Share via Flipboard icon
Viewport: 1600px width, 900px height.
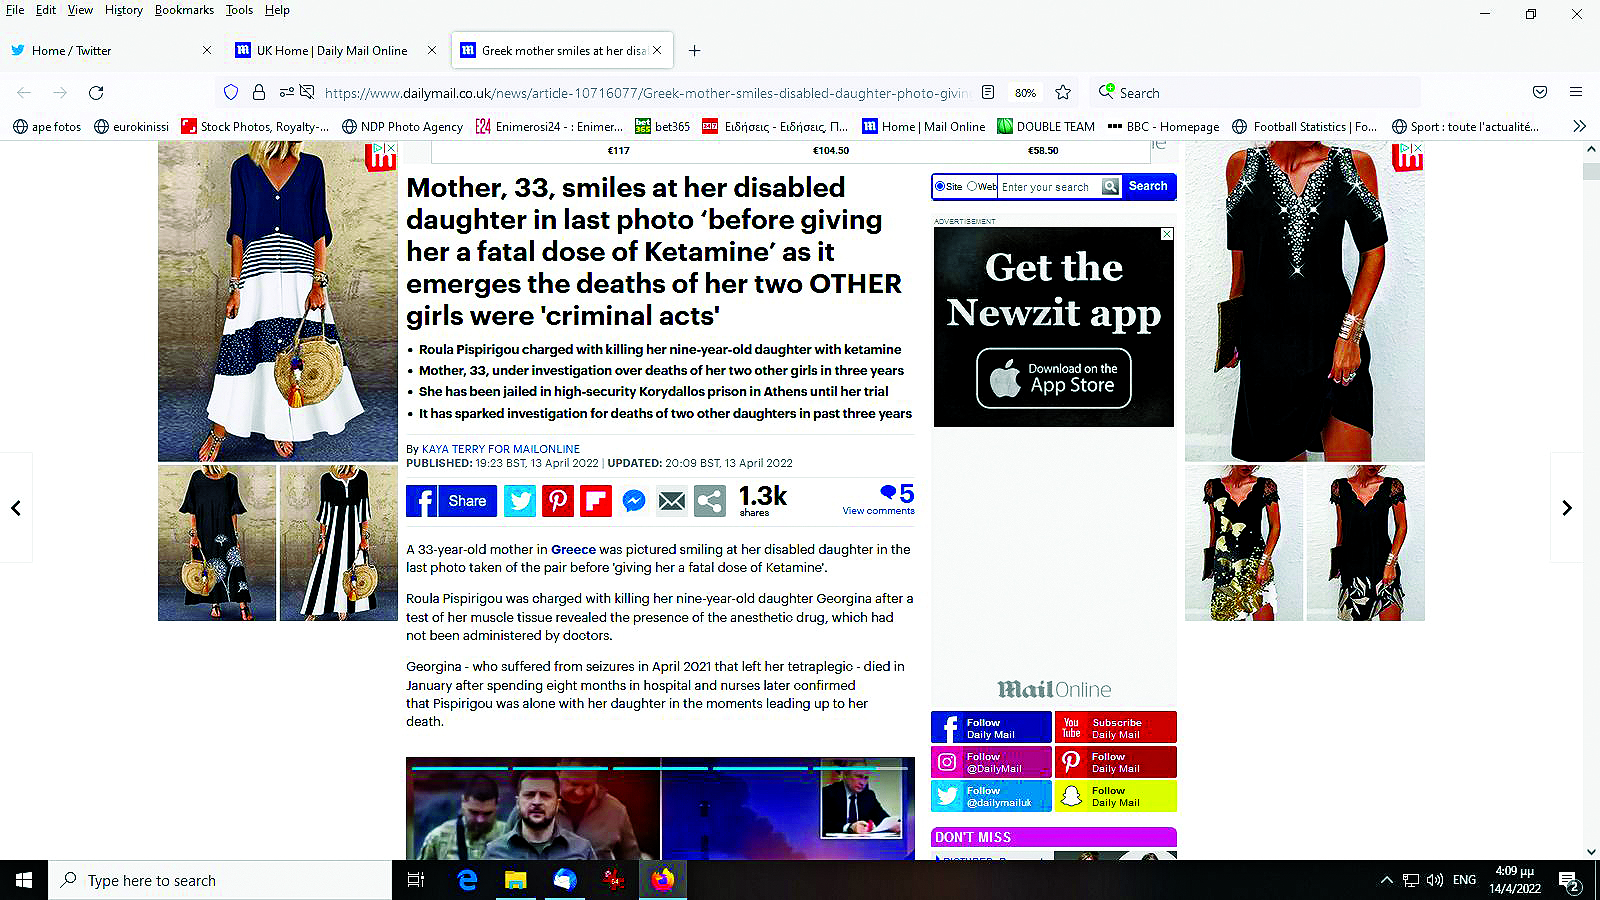click(x=596, y=501)
